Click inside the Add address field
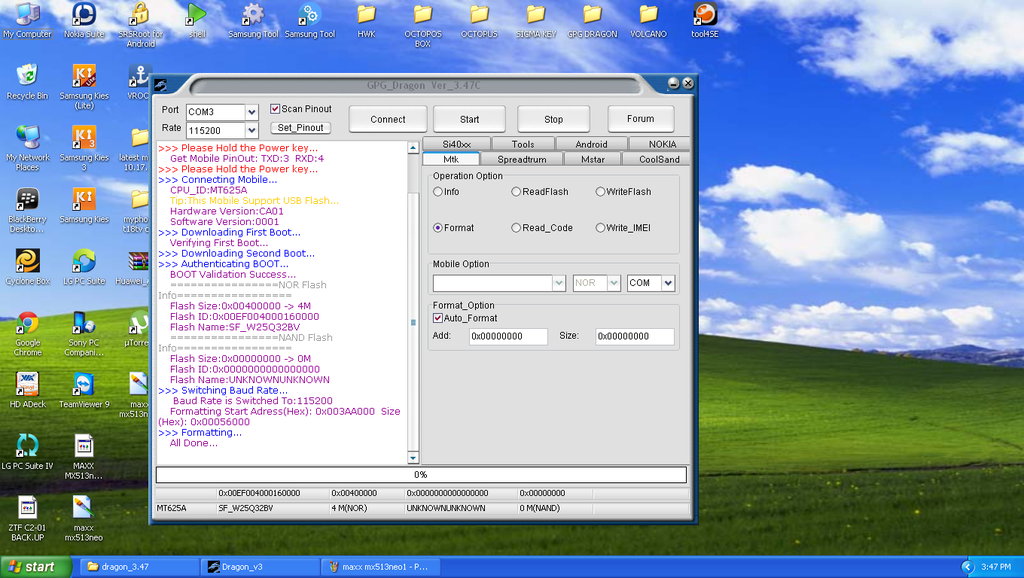This screenshot has width=1024, height=578. pyautogui.click(x=508, y=336)
